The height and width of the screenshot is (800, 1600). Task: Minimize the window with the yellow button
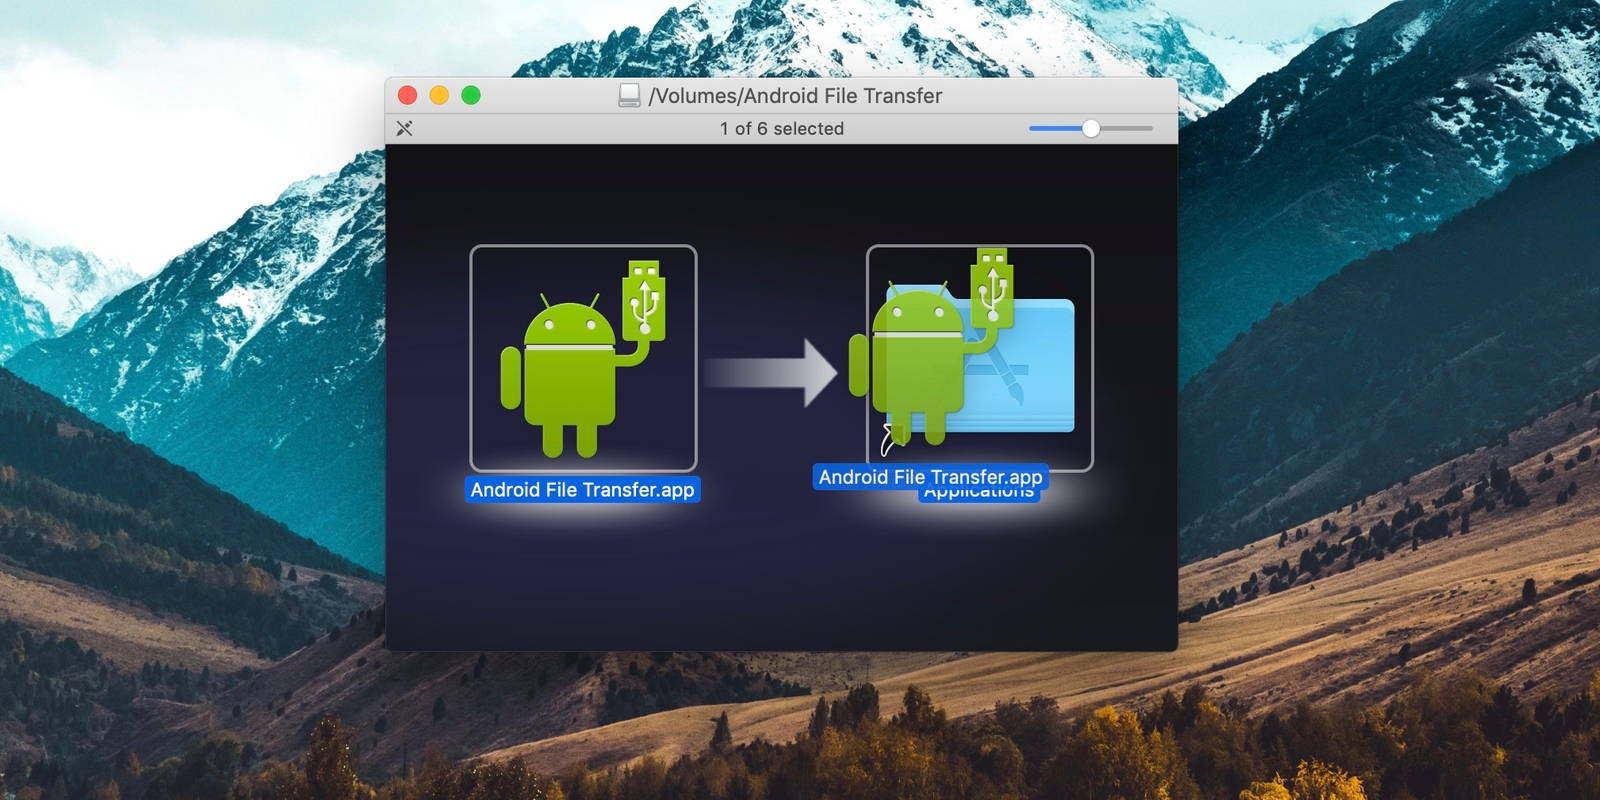coord(439,95)
